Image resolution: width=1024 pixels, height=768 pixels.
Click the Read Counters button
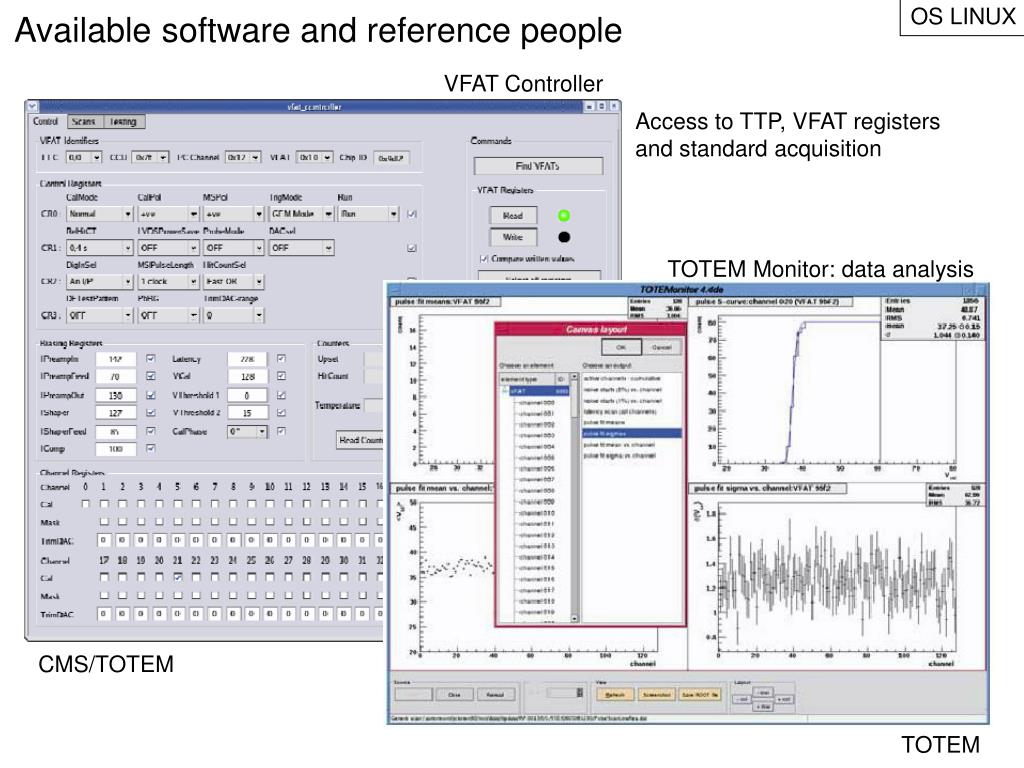coord(360,440)
